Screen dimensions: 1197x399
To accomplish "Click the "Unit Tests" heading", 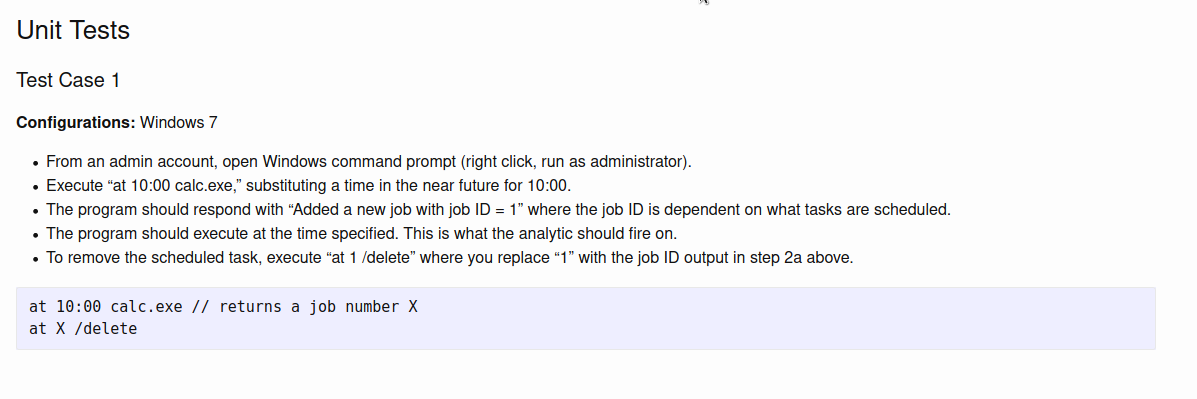I will 73,31.
